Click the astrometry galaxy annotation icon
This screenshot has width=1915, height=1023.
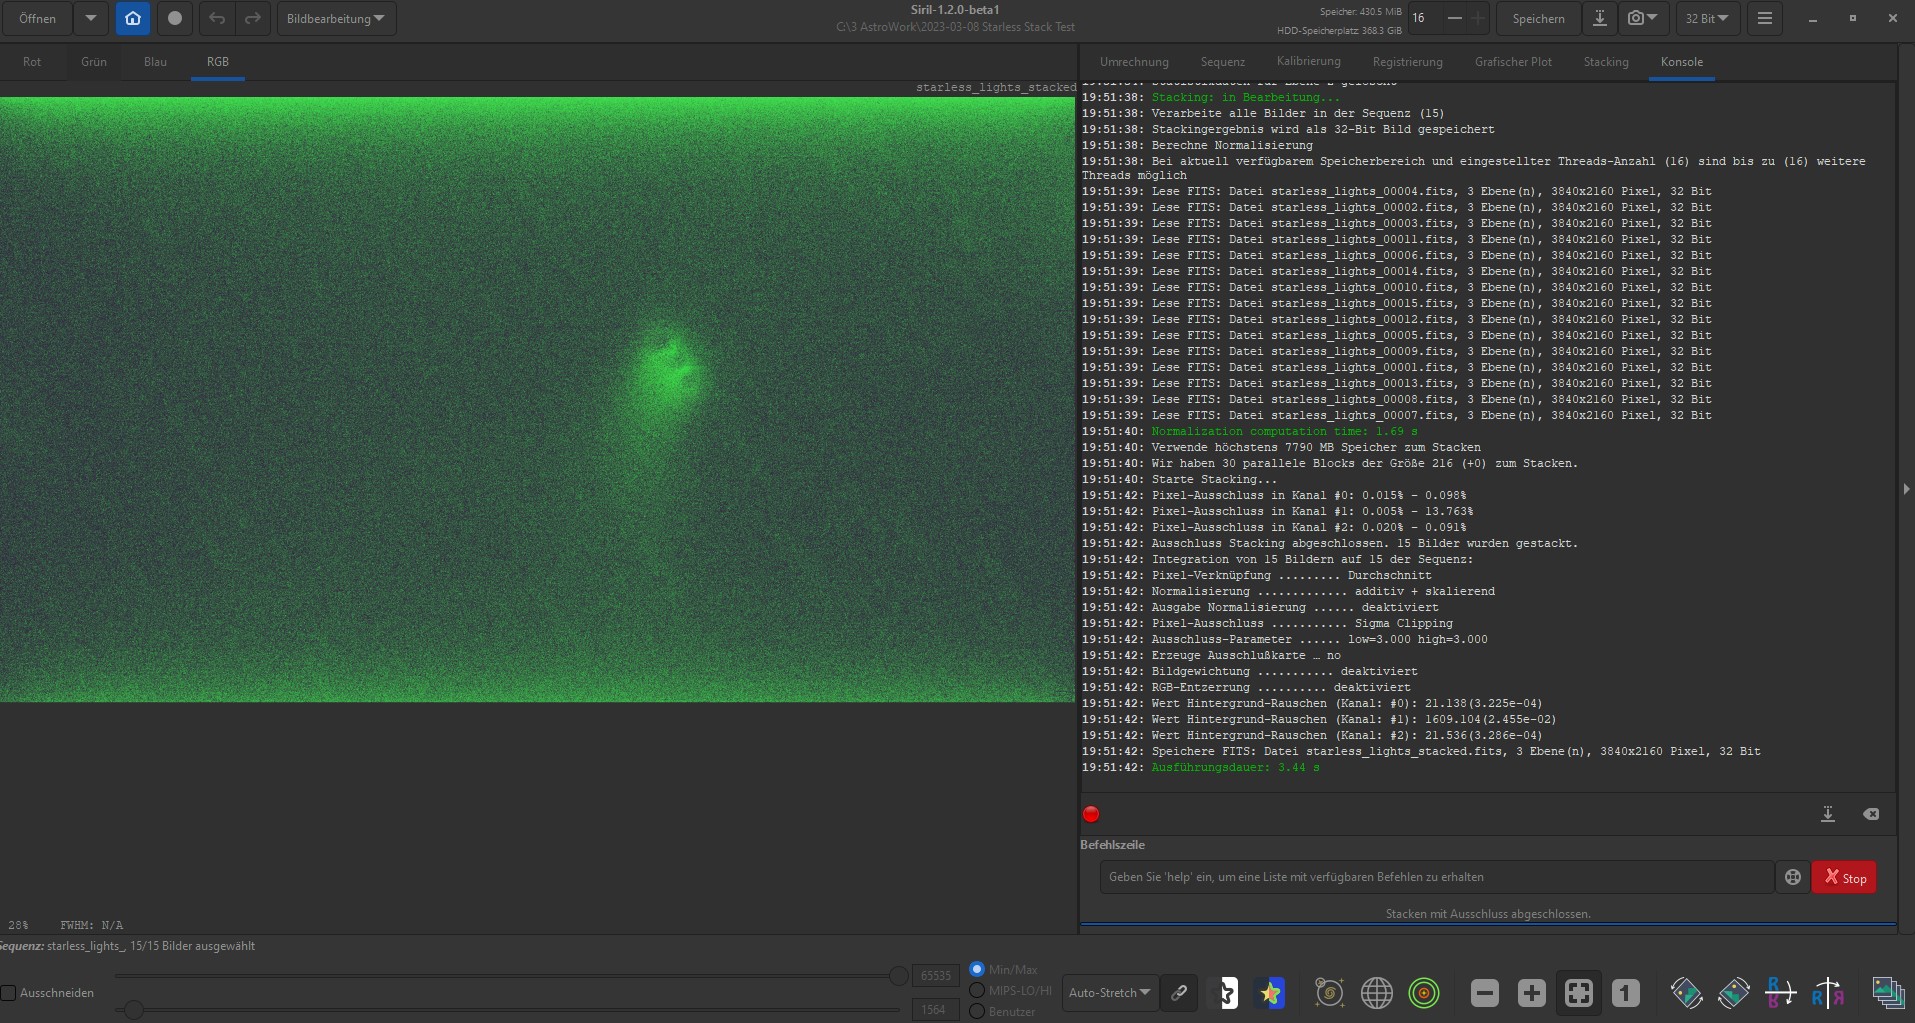(1329, 992)
